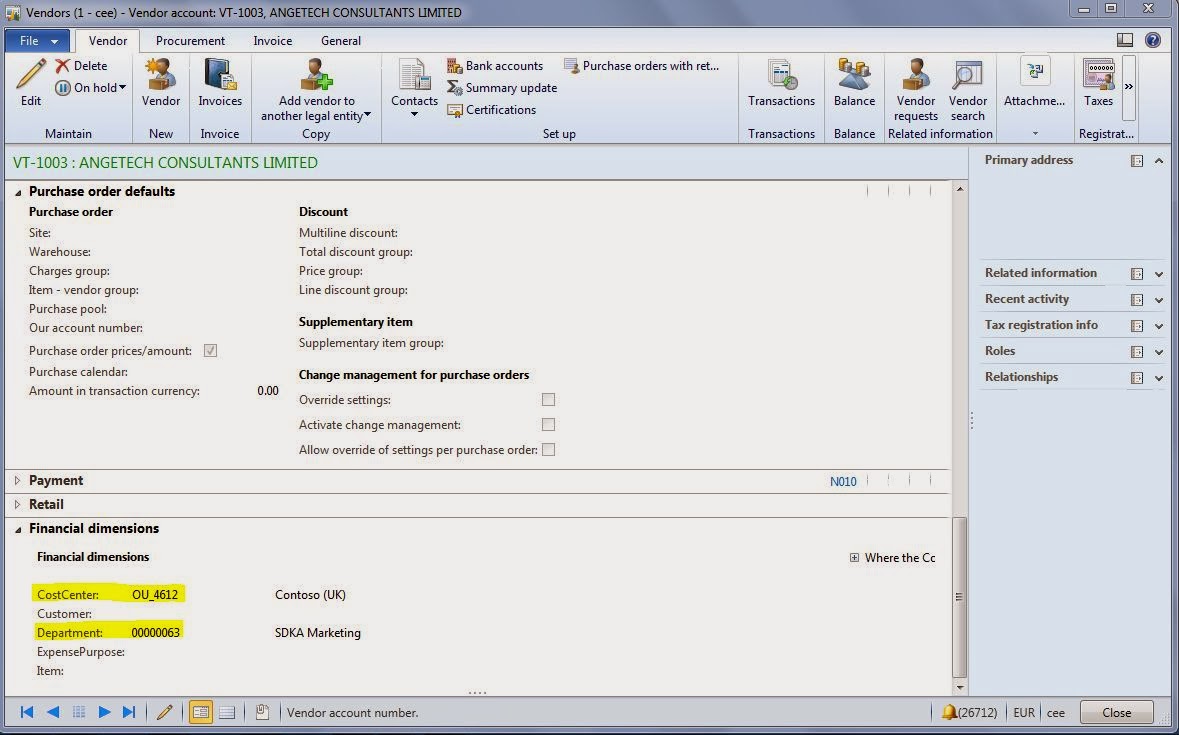This screenshot has height=735, width=1179.
Task: Check Allow override of settings per purchase order
Action: (548, 449)
